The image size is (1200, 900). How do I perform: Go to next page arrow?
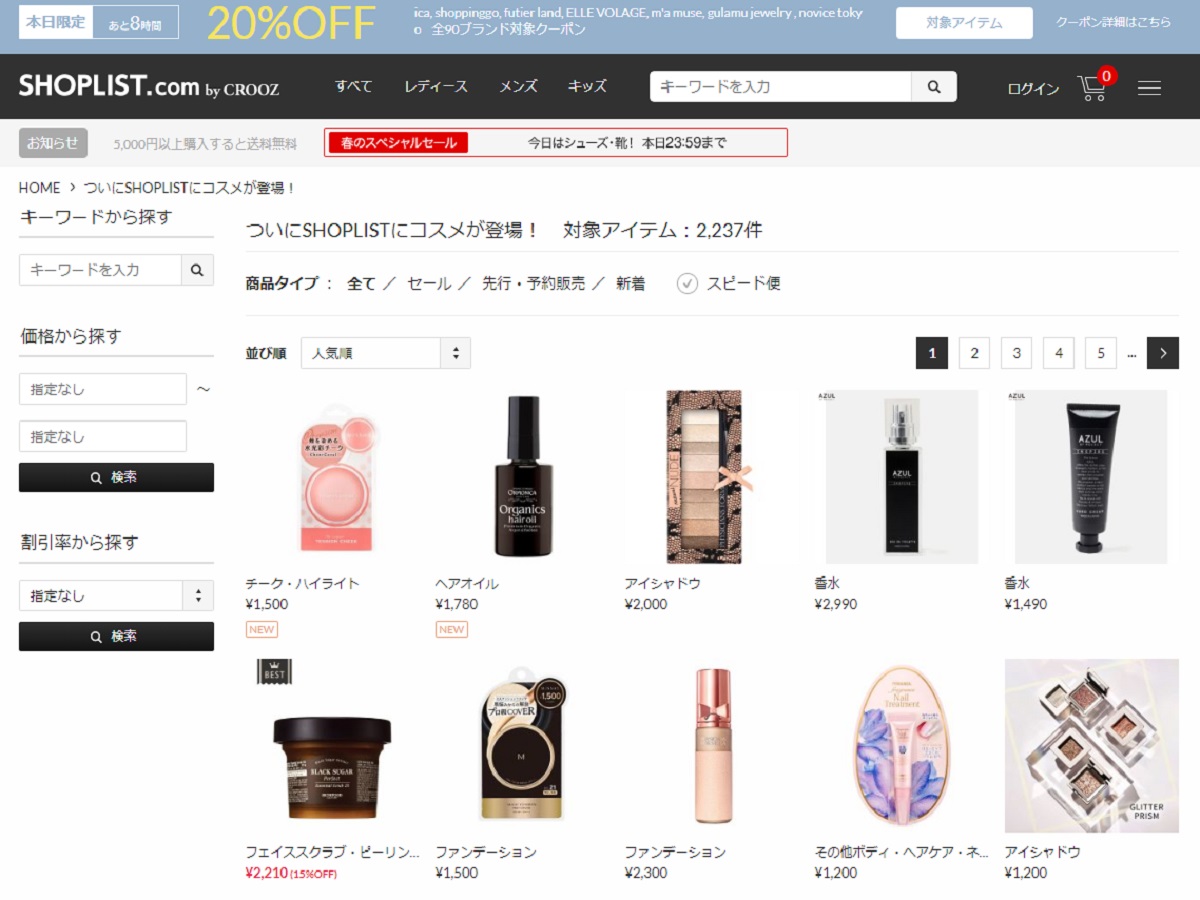[1163, 353]
